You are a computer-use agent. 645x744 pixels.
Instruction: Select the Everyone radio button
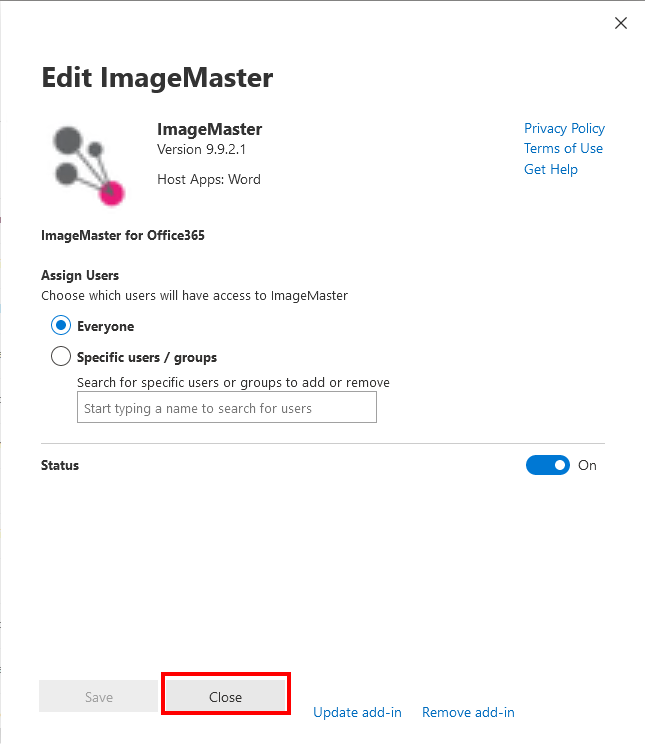[61, 326]
